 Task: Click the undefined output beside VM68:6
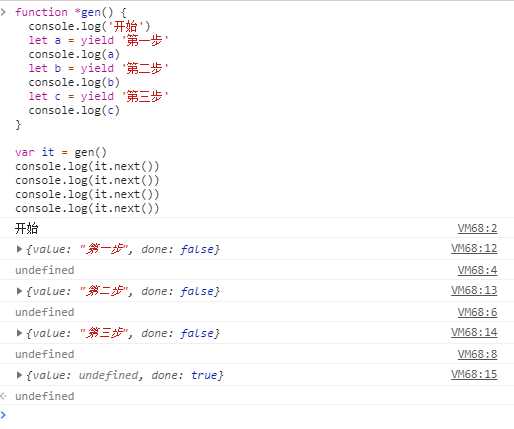45,312
